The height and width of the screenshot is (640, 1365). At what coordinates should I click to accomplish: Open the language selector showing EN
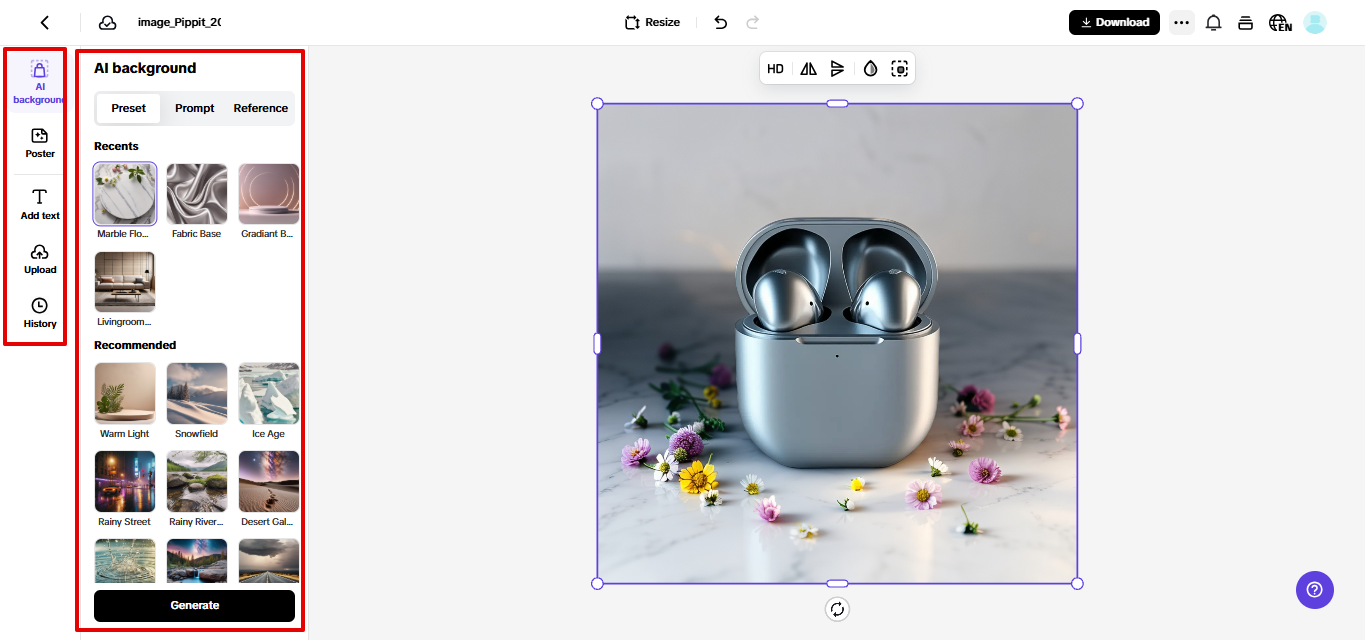pos(1280,22)
